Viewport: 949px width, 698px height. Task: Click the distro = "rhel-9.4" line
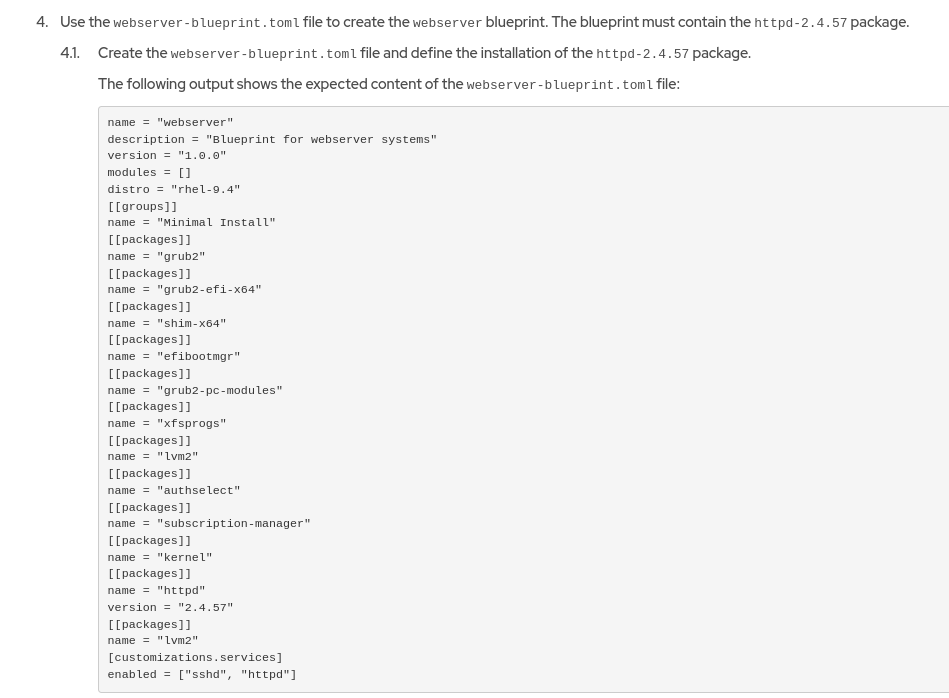pyautogui.click(x=174, y=189)
